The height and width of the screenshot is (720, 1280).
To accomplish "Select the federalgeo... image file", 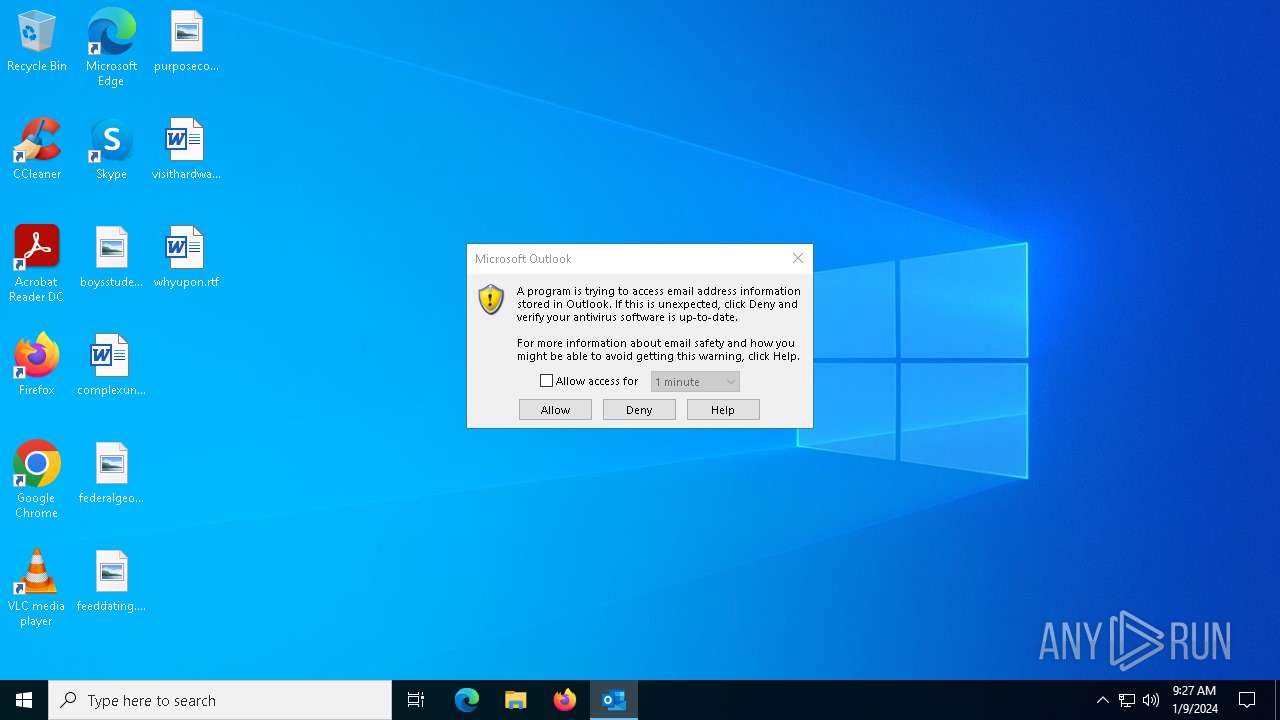I will pyautogui.click(x=111, y=474).
